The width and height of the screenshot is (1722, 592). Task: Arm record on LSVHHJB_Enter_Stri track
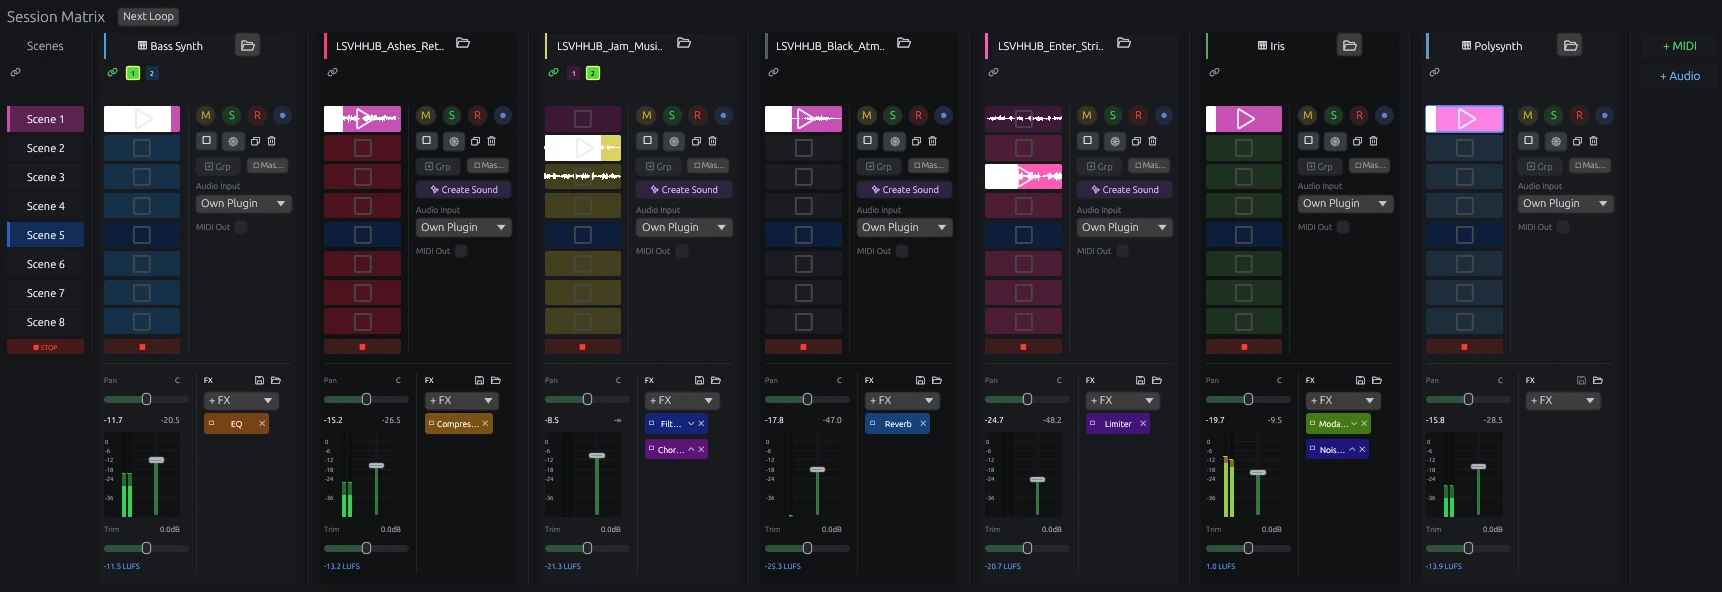click(1138, 115)
